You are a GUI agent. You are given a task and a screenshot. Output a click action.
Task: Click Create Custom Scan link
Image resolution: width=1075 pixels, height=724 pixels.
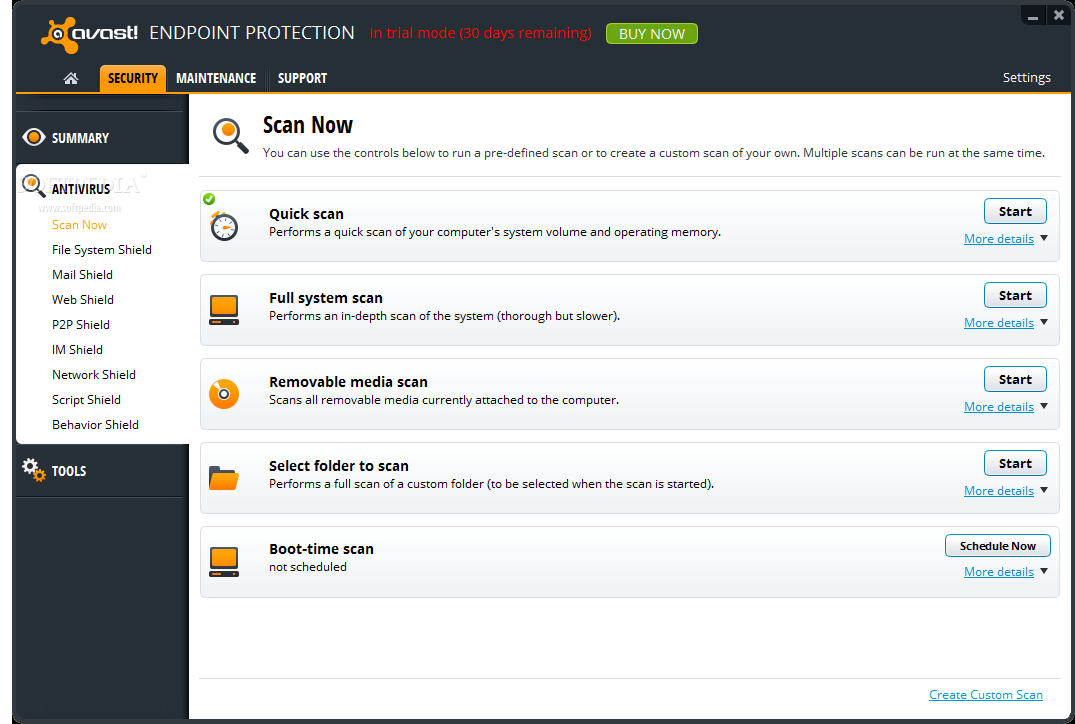[985, 695]
